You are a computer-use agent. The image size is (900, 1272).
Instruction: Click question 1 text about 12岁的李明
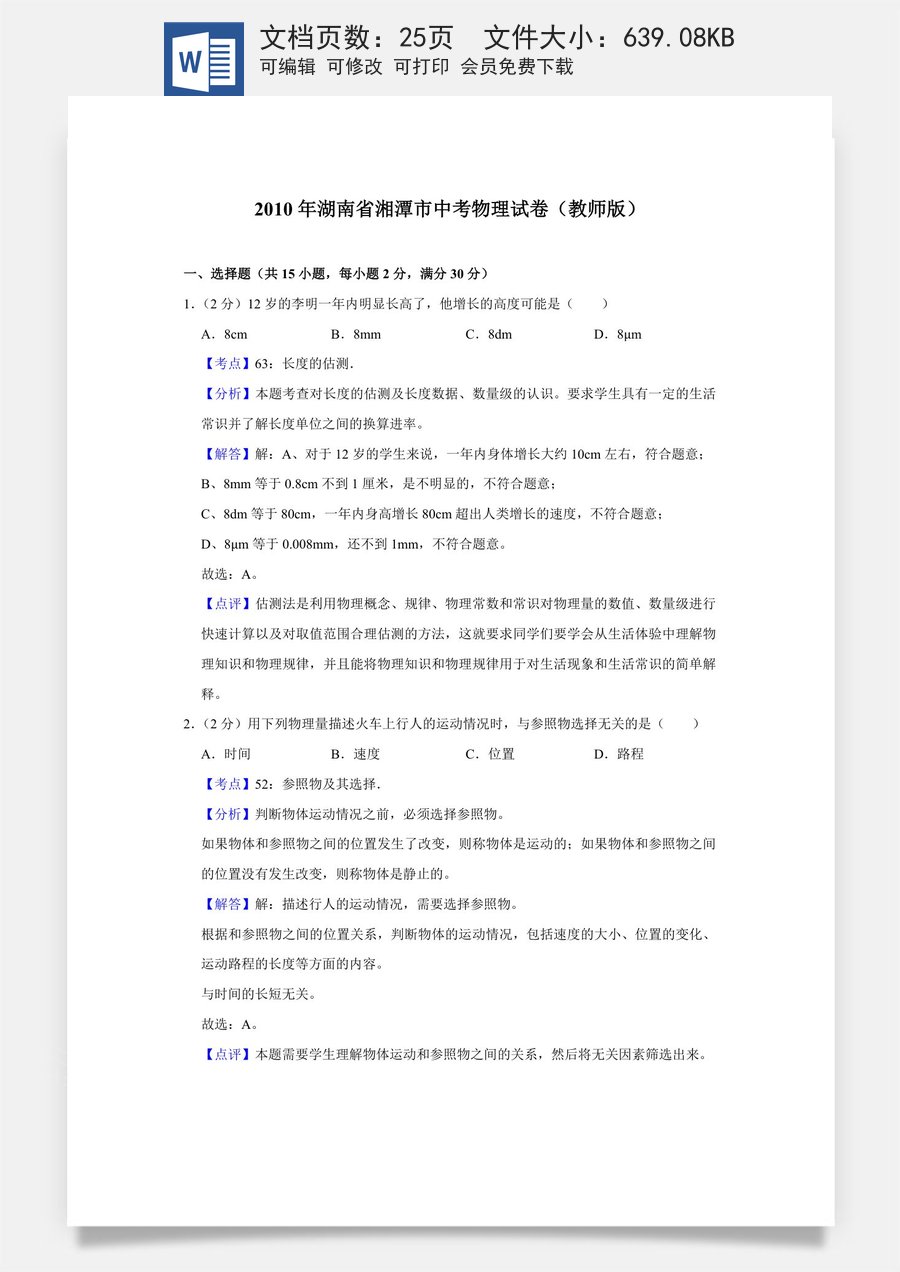396,304
